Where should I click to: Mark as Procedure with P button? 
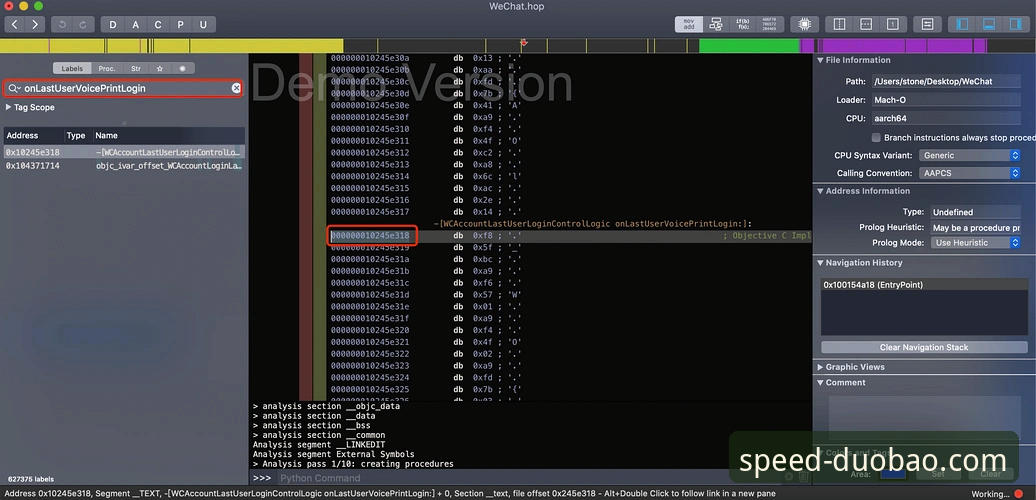(180, 24)
